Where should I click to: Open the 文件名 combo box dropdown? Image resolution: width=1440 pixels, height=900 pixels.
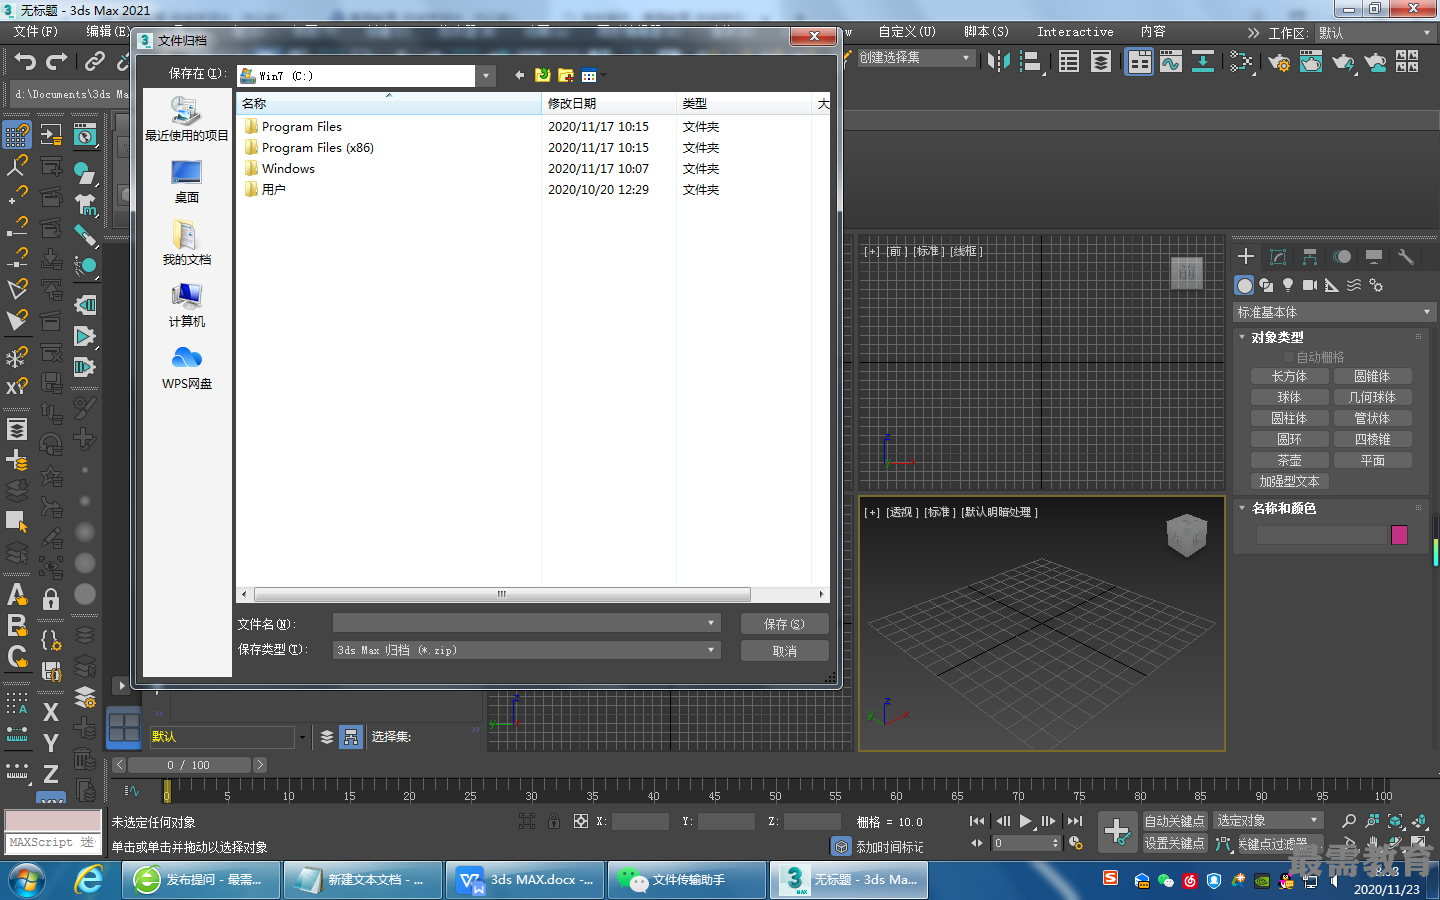[x=711, y=623]
